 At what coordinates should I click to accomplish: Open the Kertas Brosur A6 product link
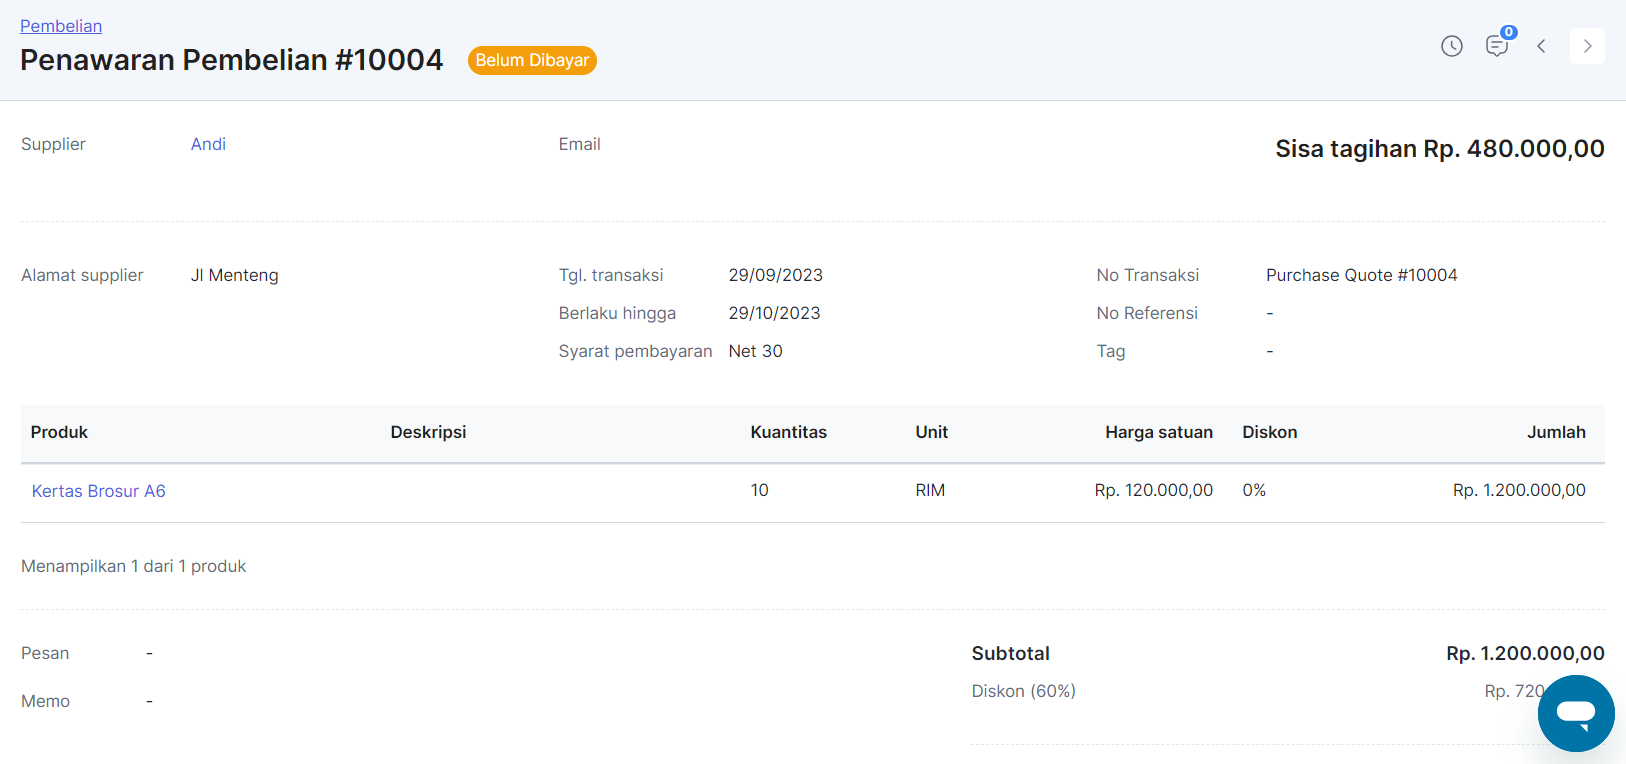(98, 491)
